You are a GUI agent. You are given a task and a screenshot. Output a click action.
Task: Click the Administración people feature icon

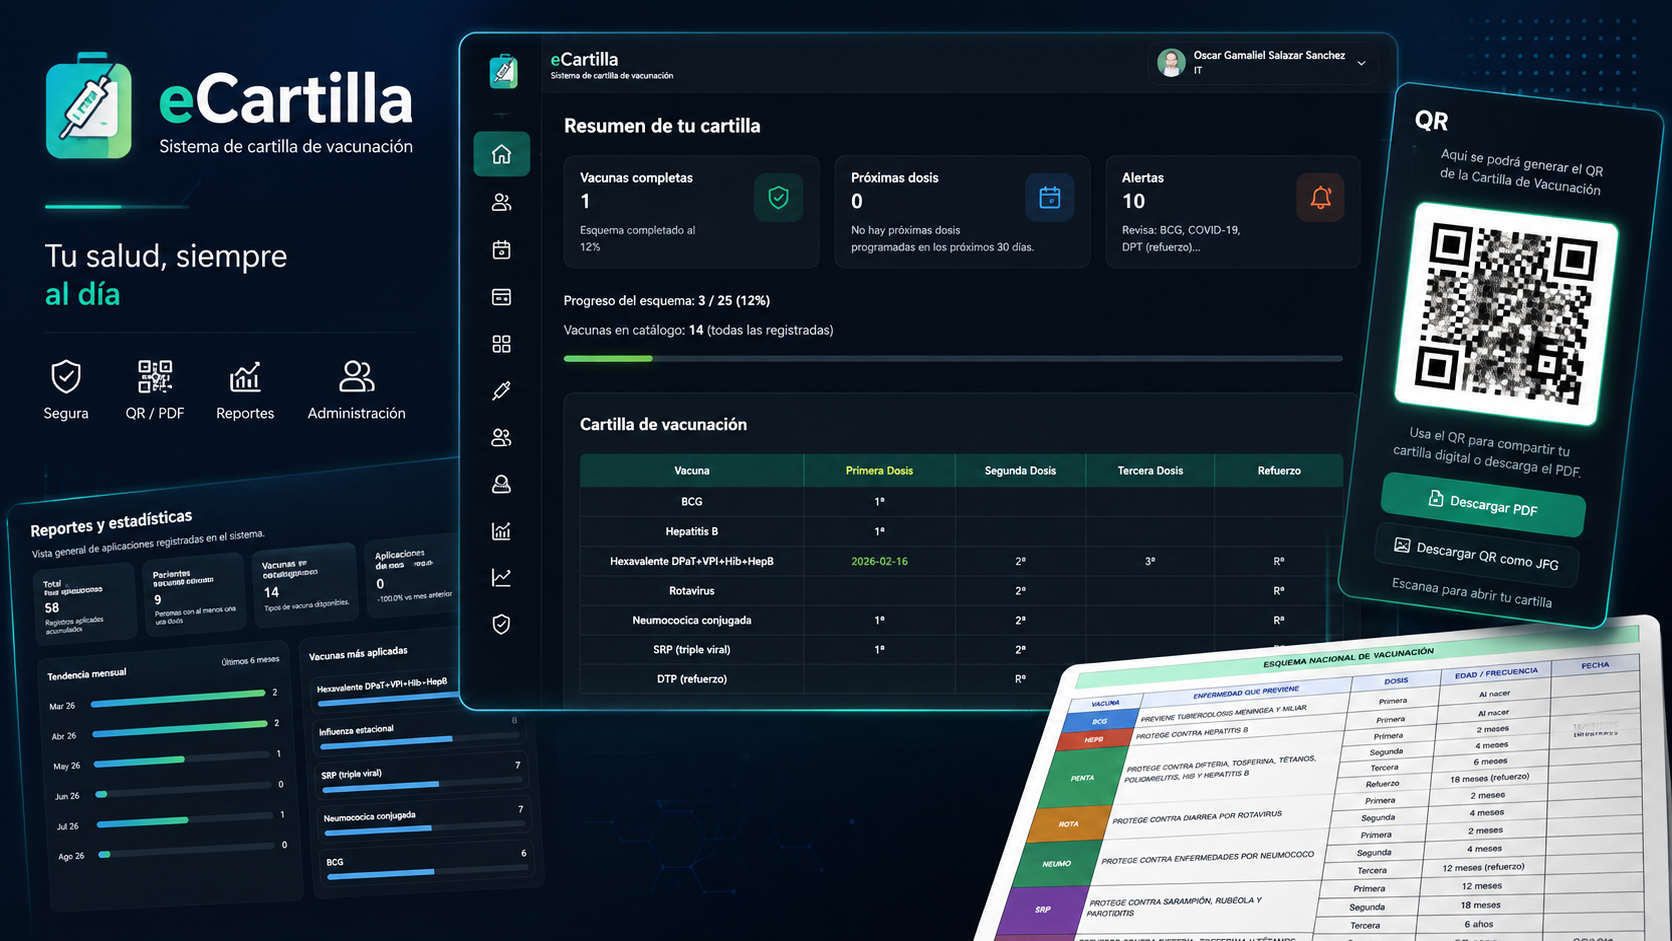pyautogui.click(x=356, y=377)
